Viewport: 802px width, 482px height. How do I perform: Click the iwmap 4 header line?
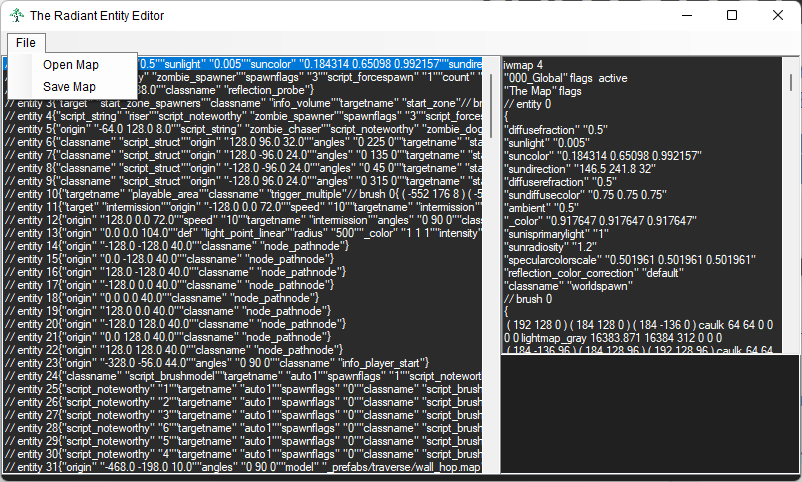[523, 65]
